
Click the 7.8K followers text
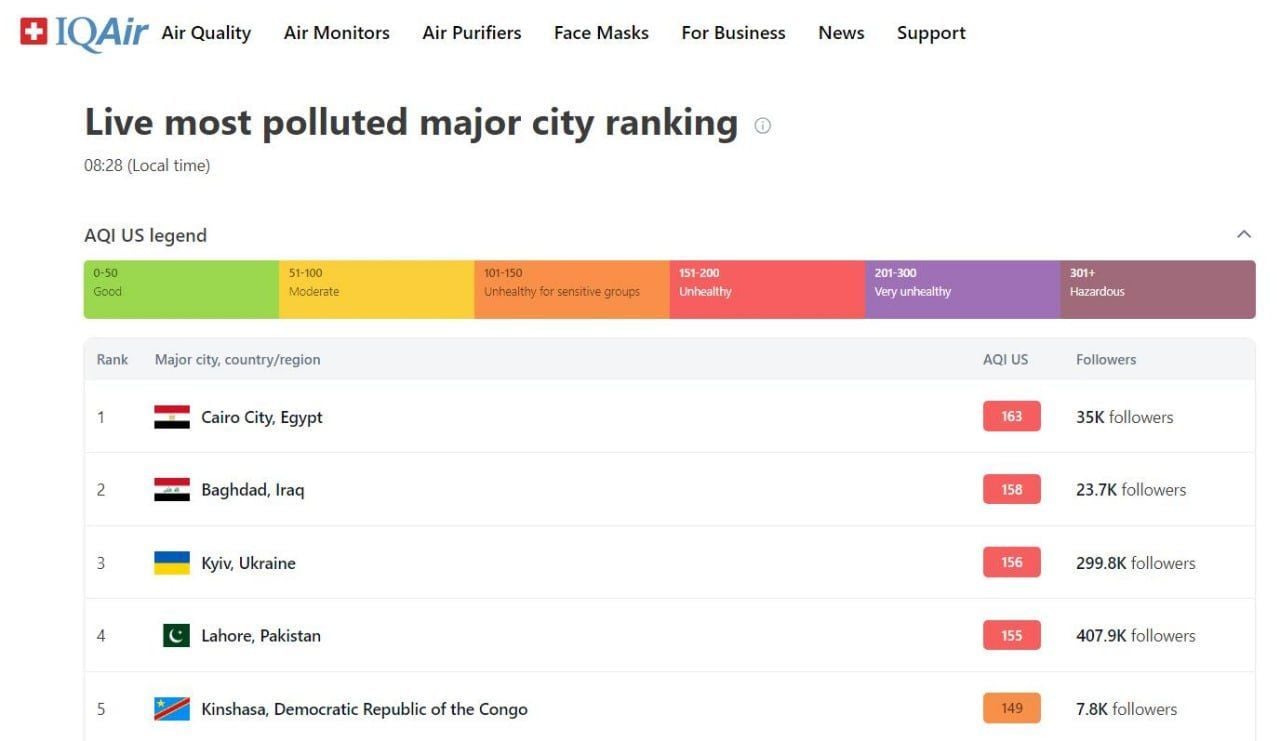(1127, 709)
